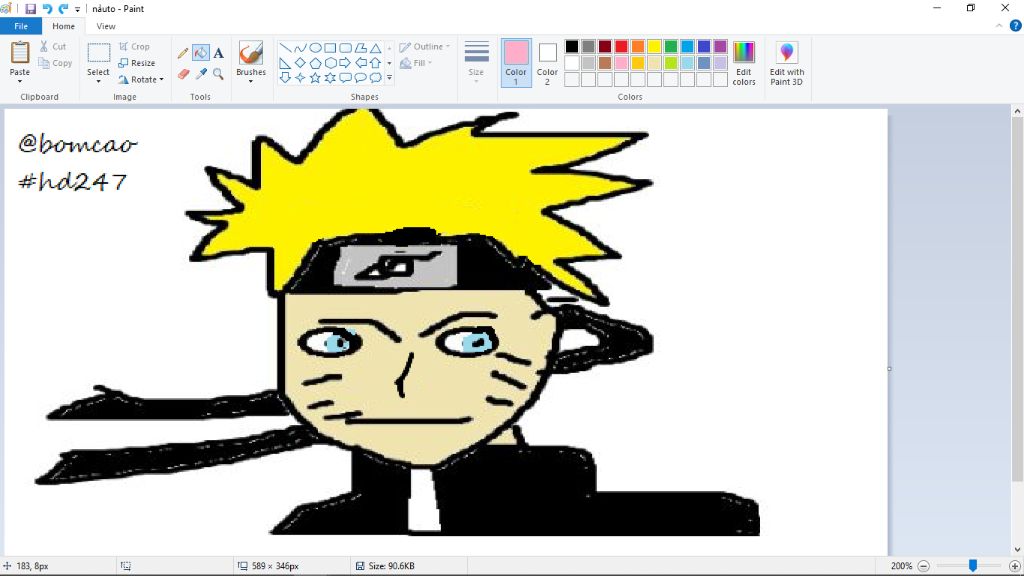Select the Magnifier tool
1024x576 pixels.
tap(218, 74)
